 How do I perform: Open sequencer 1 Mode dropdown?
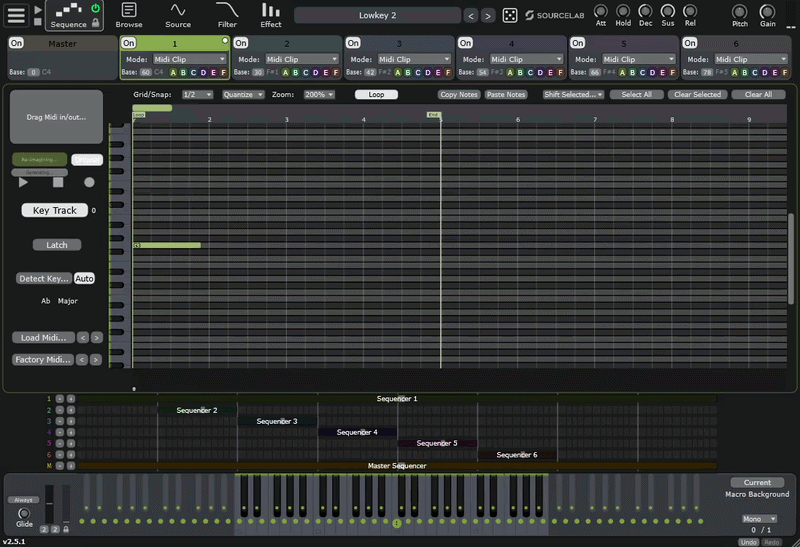tap(190, 59)
